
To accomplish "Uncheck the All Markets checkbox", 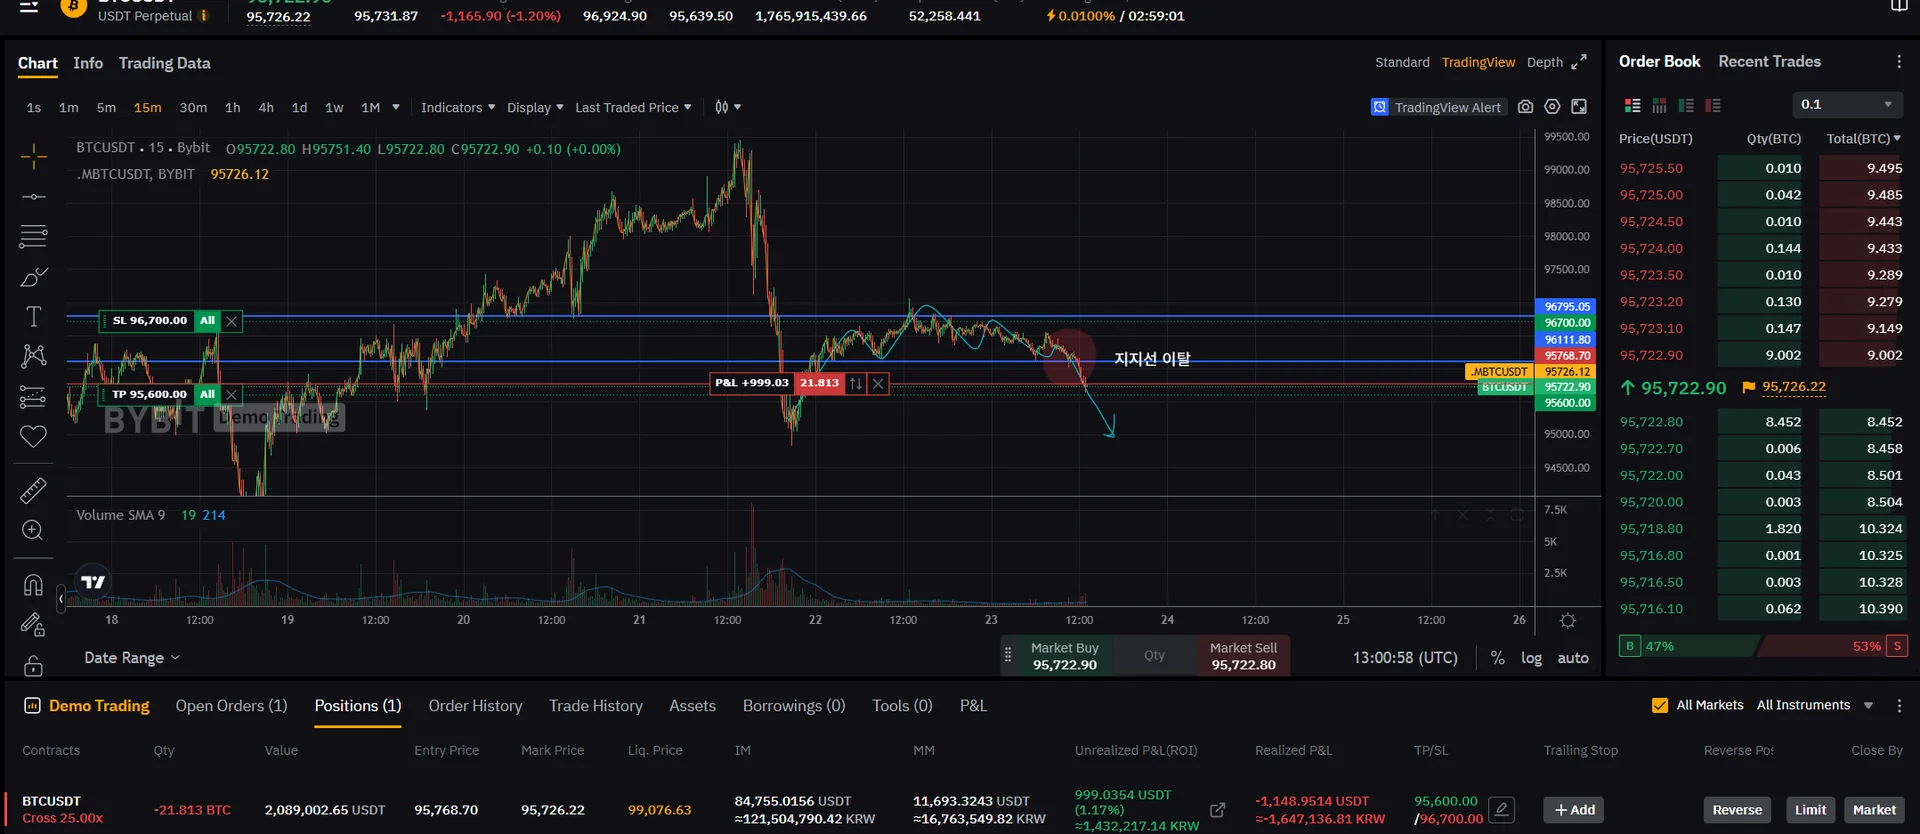I will tap(1660, 705).
